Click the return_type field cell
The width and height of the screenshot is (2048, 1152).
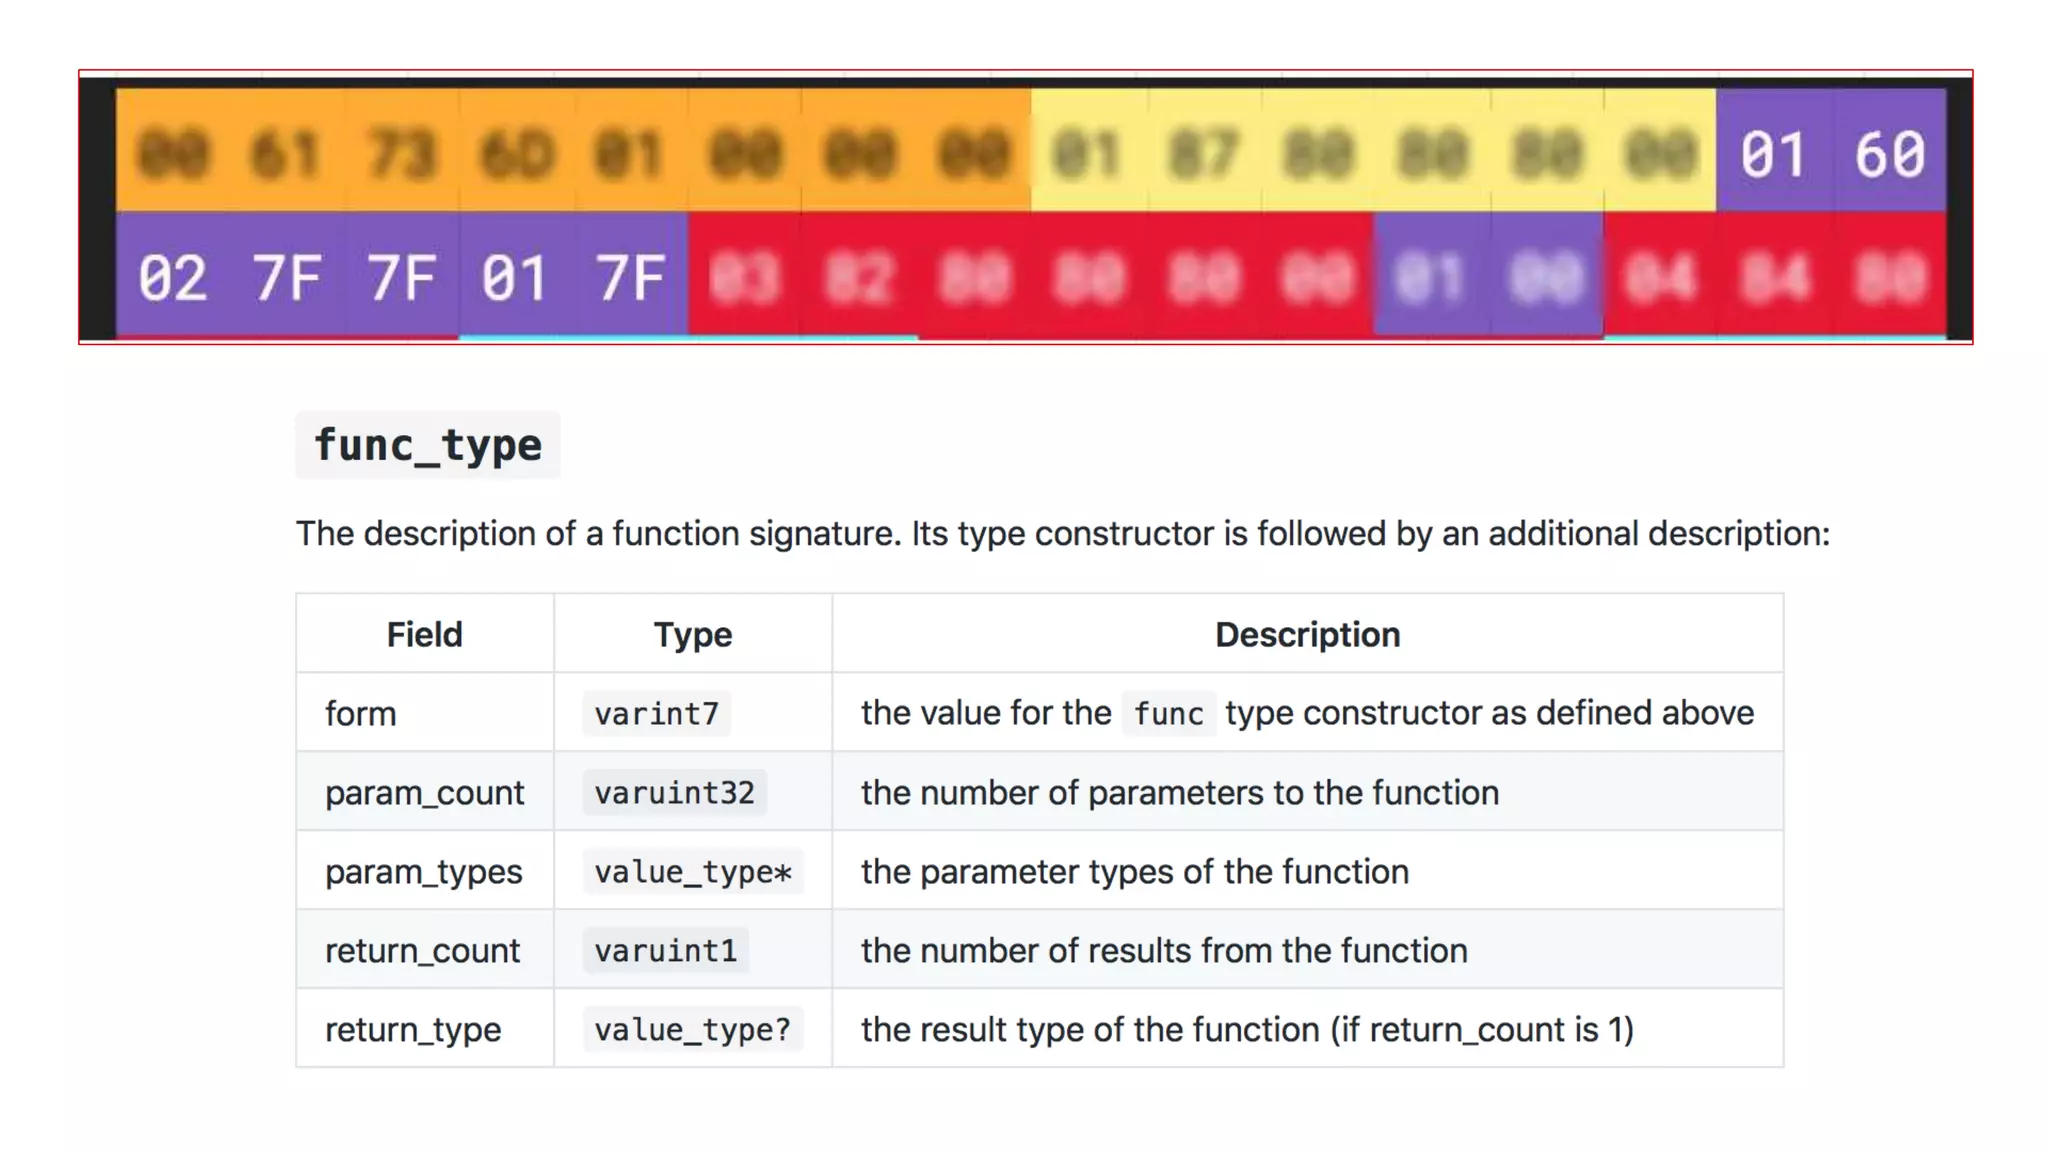click(413, 1029)
